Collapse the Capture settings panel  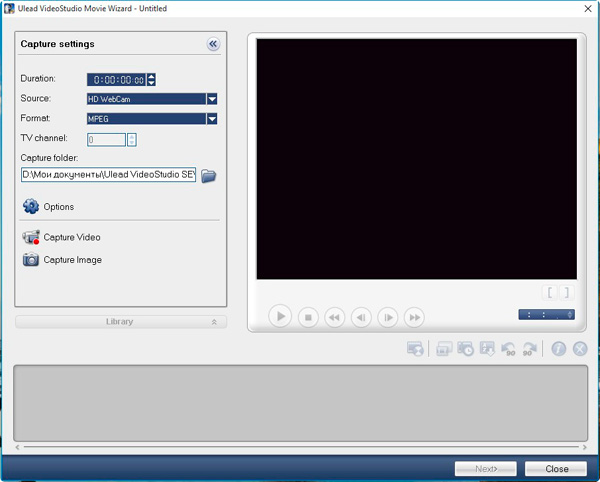click(213, 44)
